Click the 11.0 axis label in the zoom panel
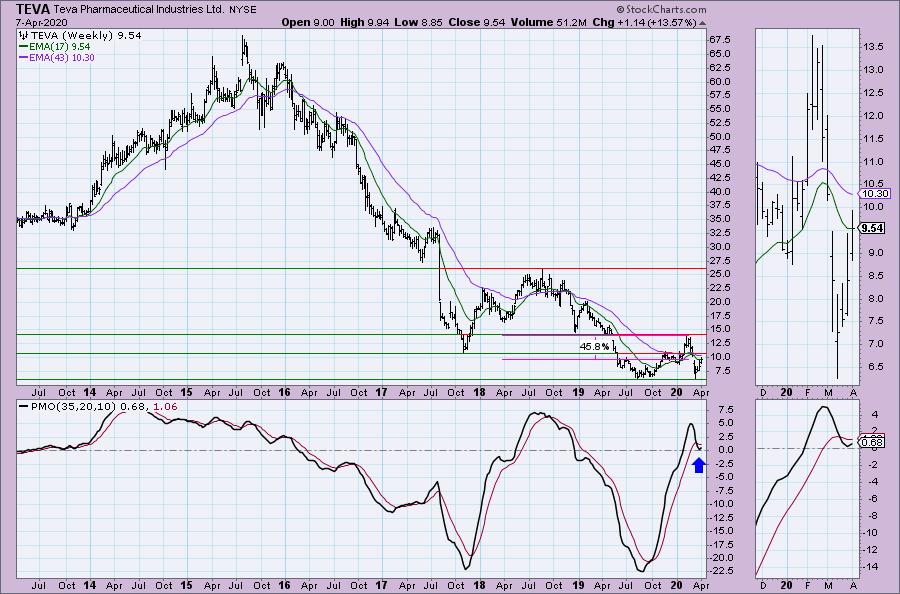Image resolution: width=900 pixels, height=594 pixels. [x=874, y=162]
